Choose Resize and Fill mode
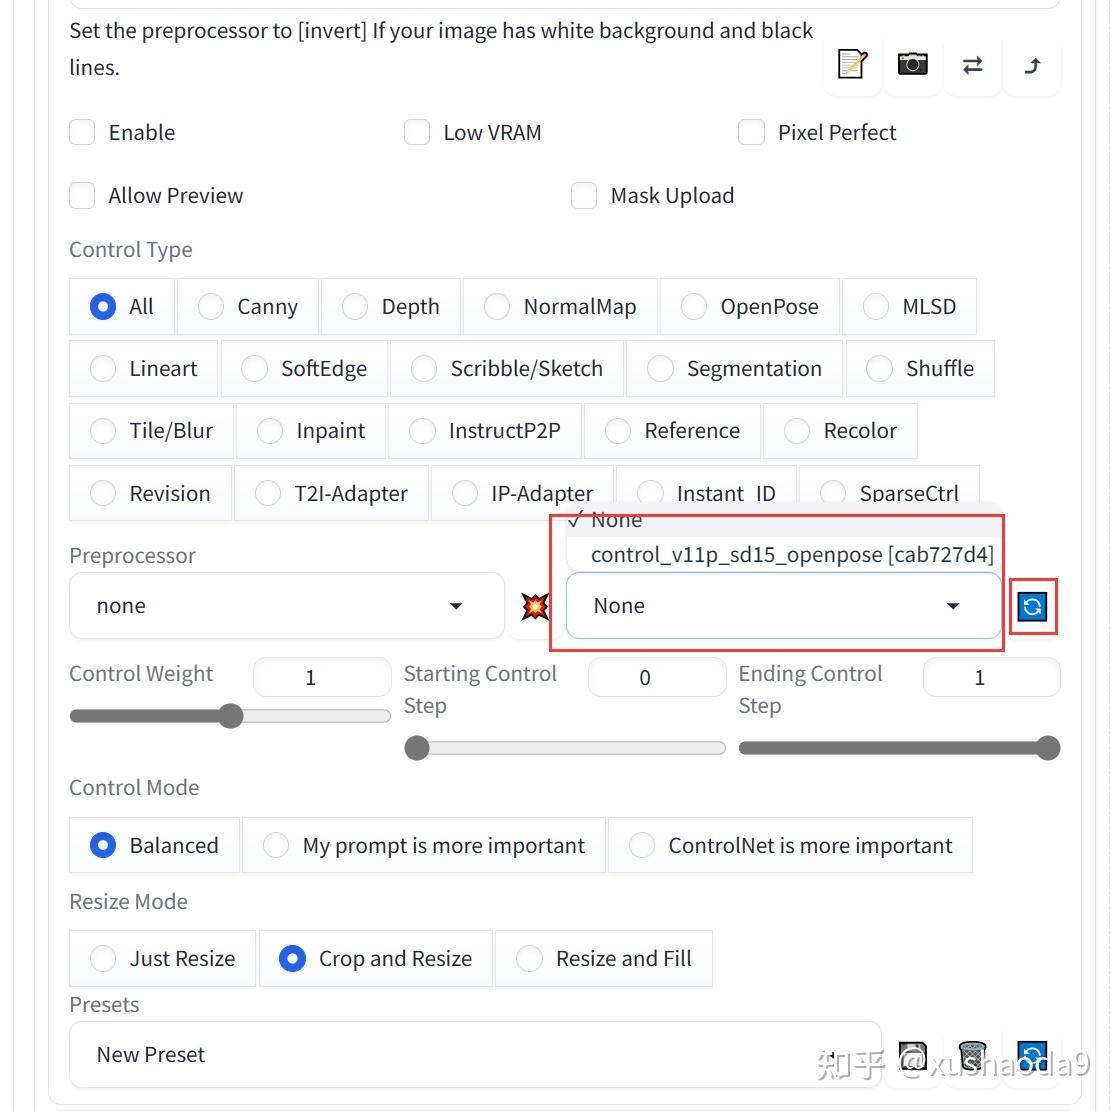1120x1111 pixels. coord(604,959)
